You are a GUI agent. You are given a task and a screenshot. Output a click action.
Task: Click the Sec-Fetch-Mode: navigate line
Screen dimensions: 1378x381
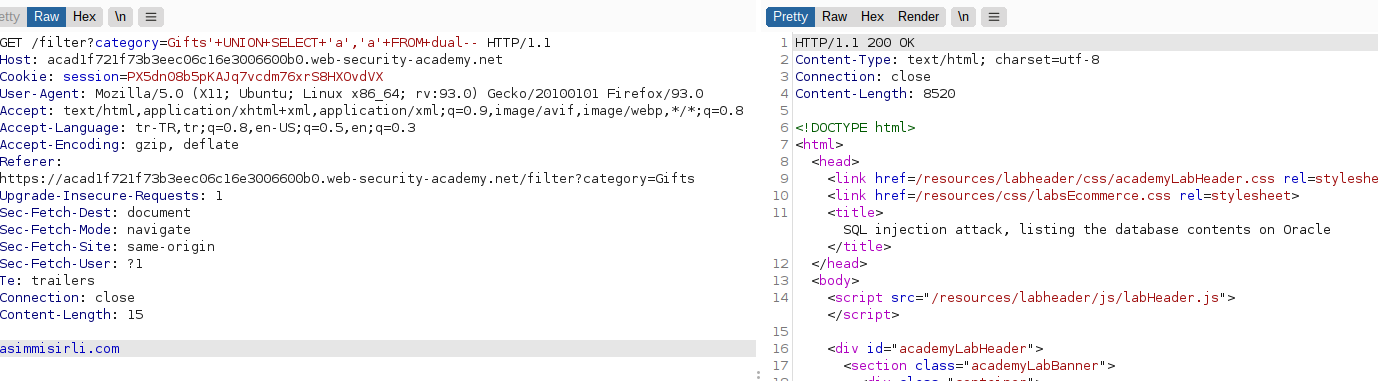95,229
